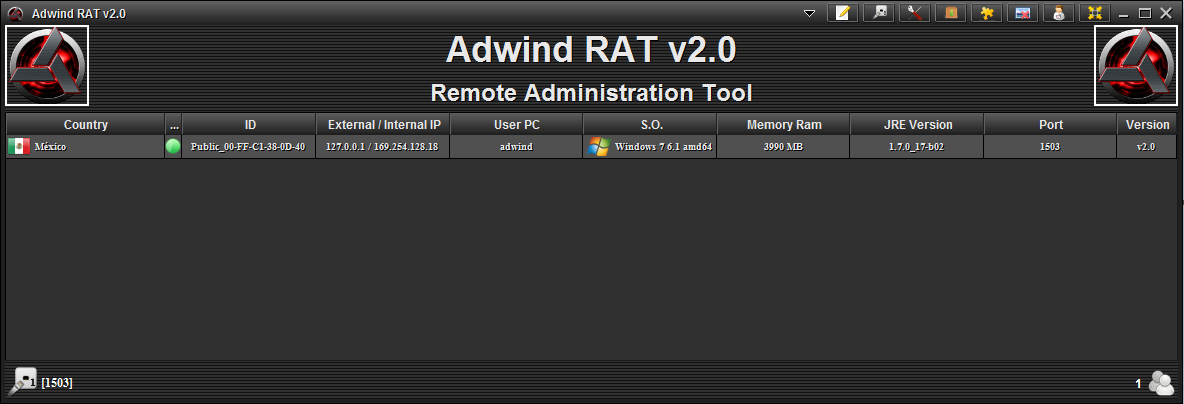The width and height of the screenshot is (1184, 404).
Task: Open the notepad with pencil toolbar icon
Action: click(x=843, y=13)
